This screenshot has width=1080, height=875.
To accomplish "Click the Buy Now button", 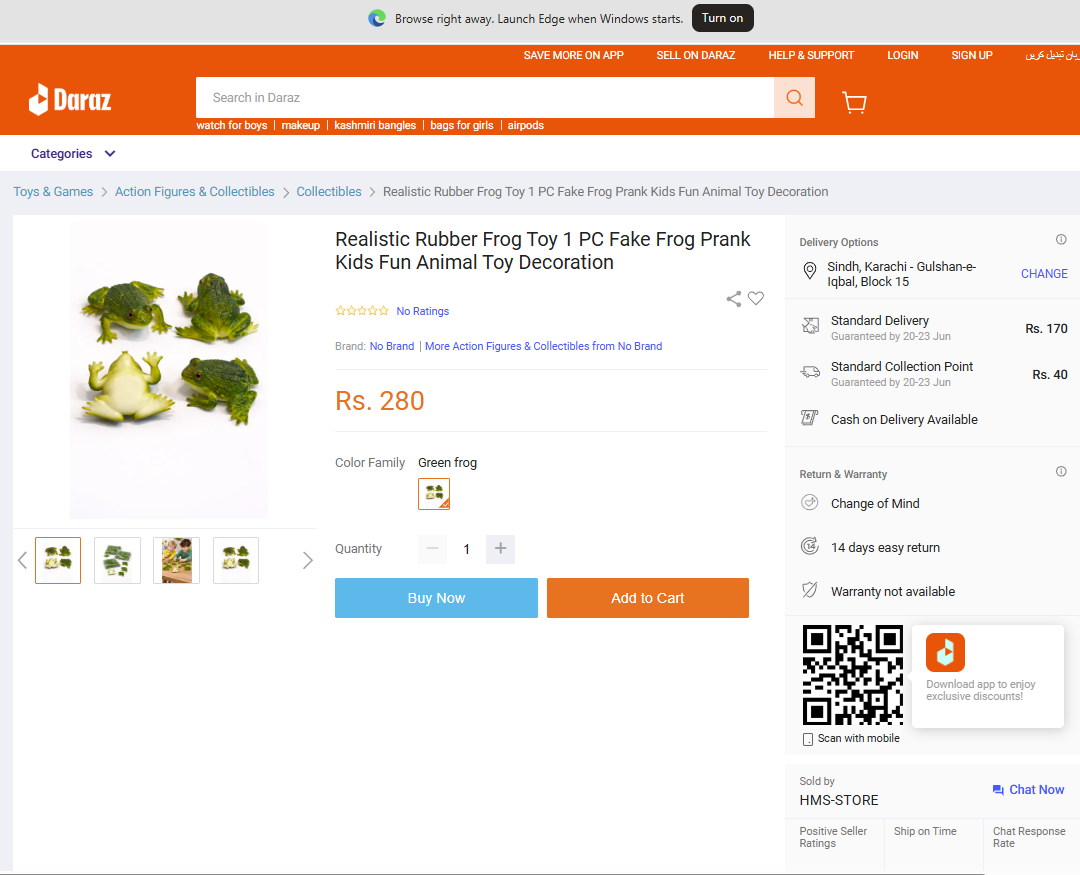I will click(436, 598).
